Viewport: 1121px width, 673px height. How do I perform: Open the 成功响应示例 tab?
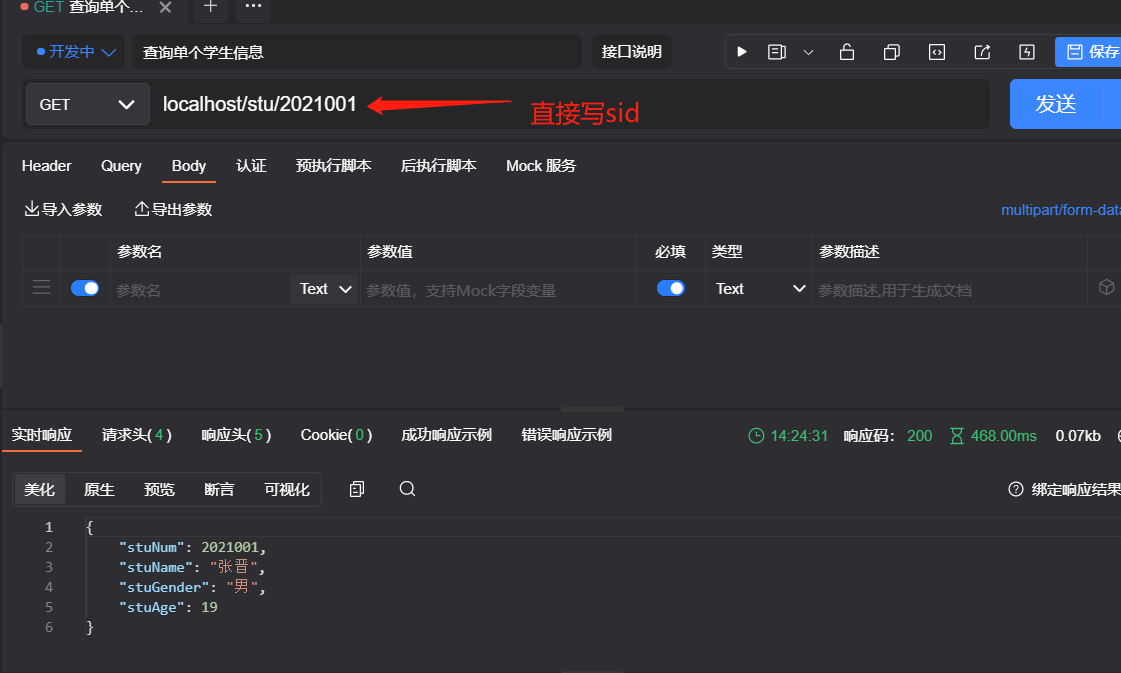click(x=446, y=435)
